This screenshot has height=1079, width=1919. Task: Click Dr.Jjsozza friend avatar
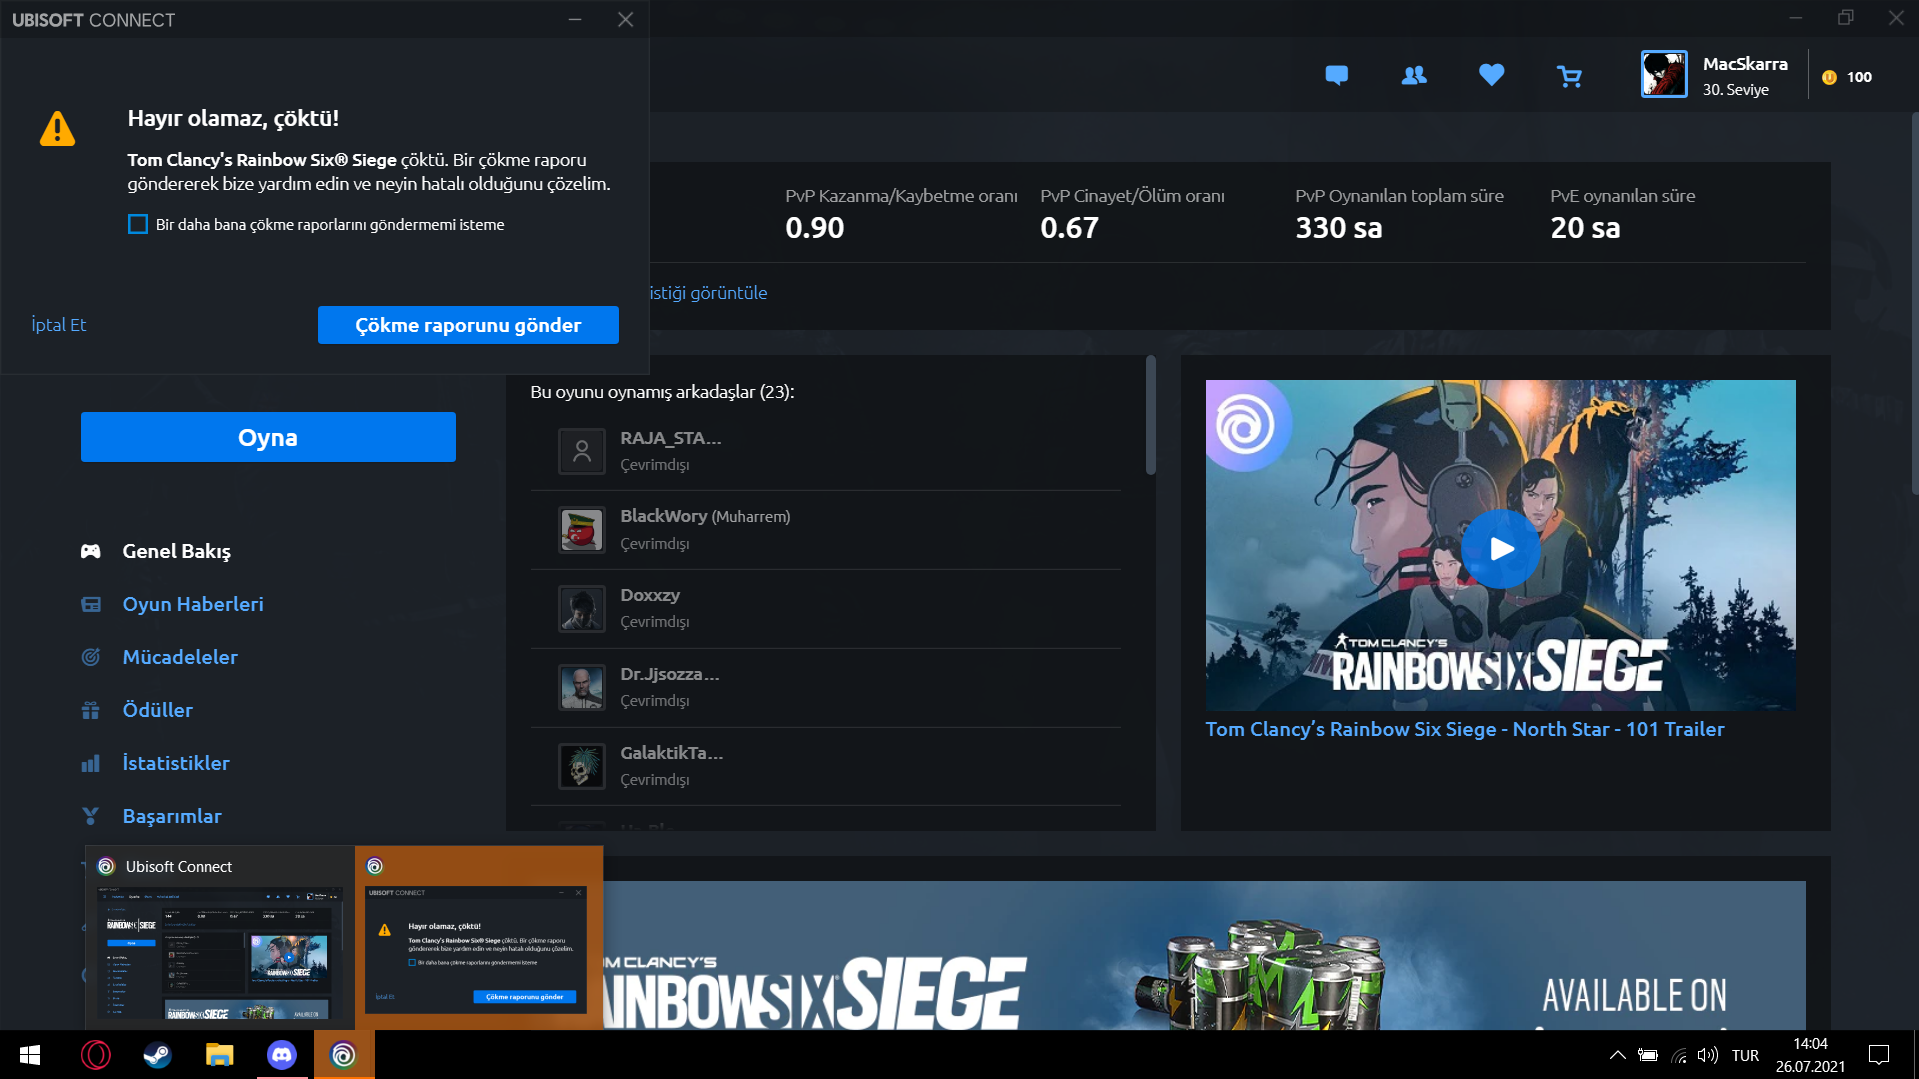581,688
